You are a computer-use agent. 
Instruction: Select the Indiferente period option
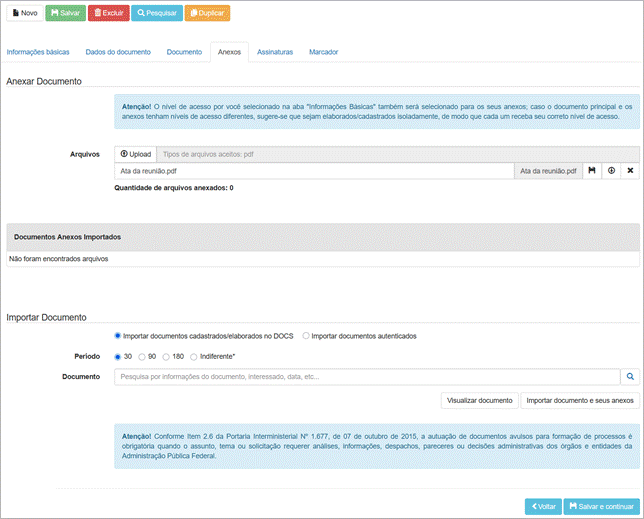(195, 356)
